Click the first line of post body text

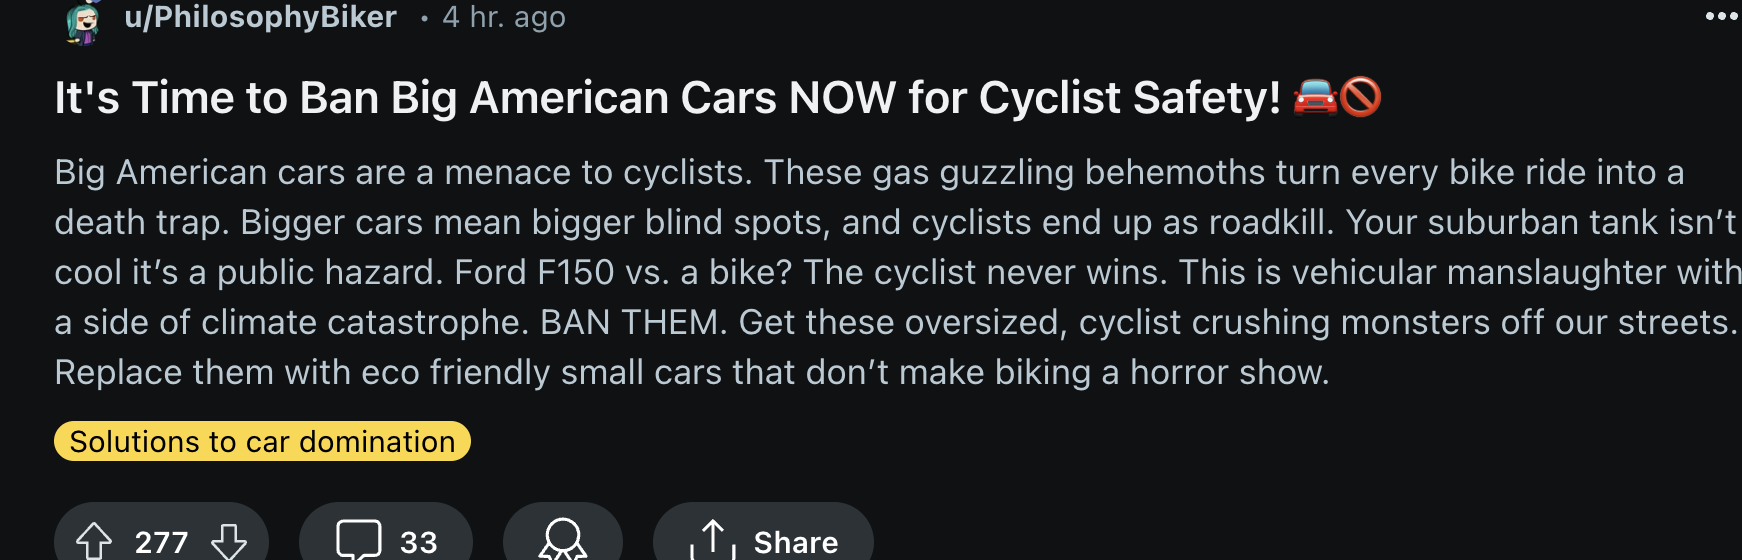click(869, 172)
